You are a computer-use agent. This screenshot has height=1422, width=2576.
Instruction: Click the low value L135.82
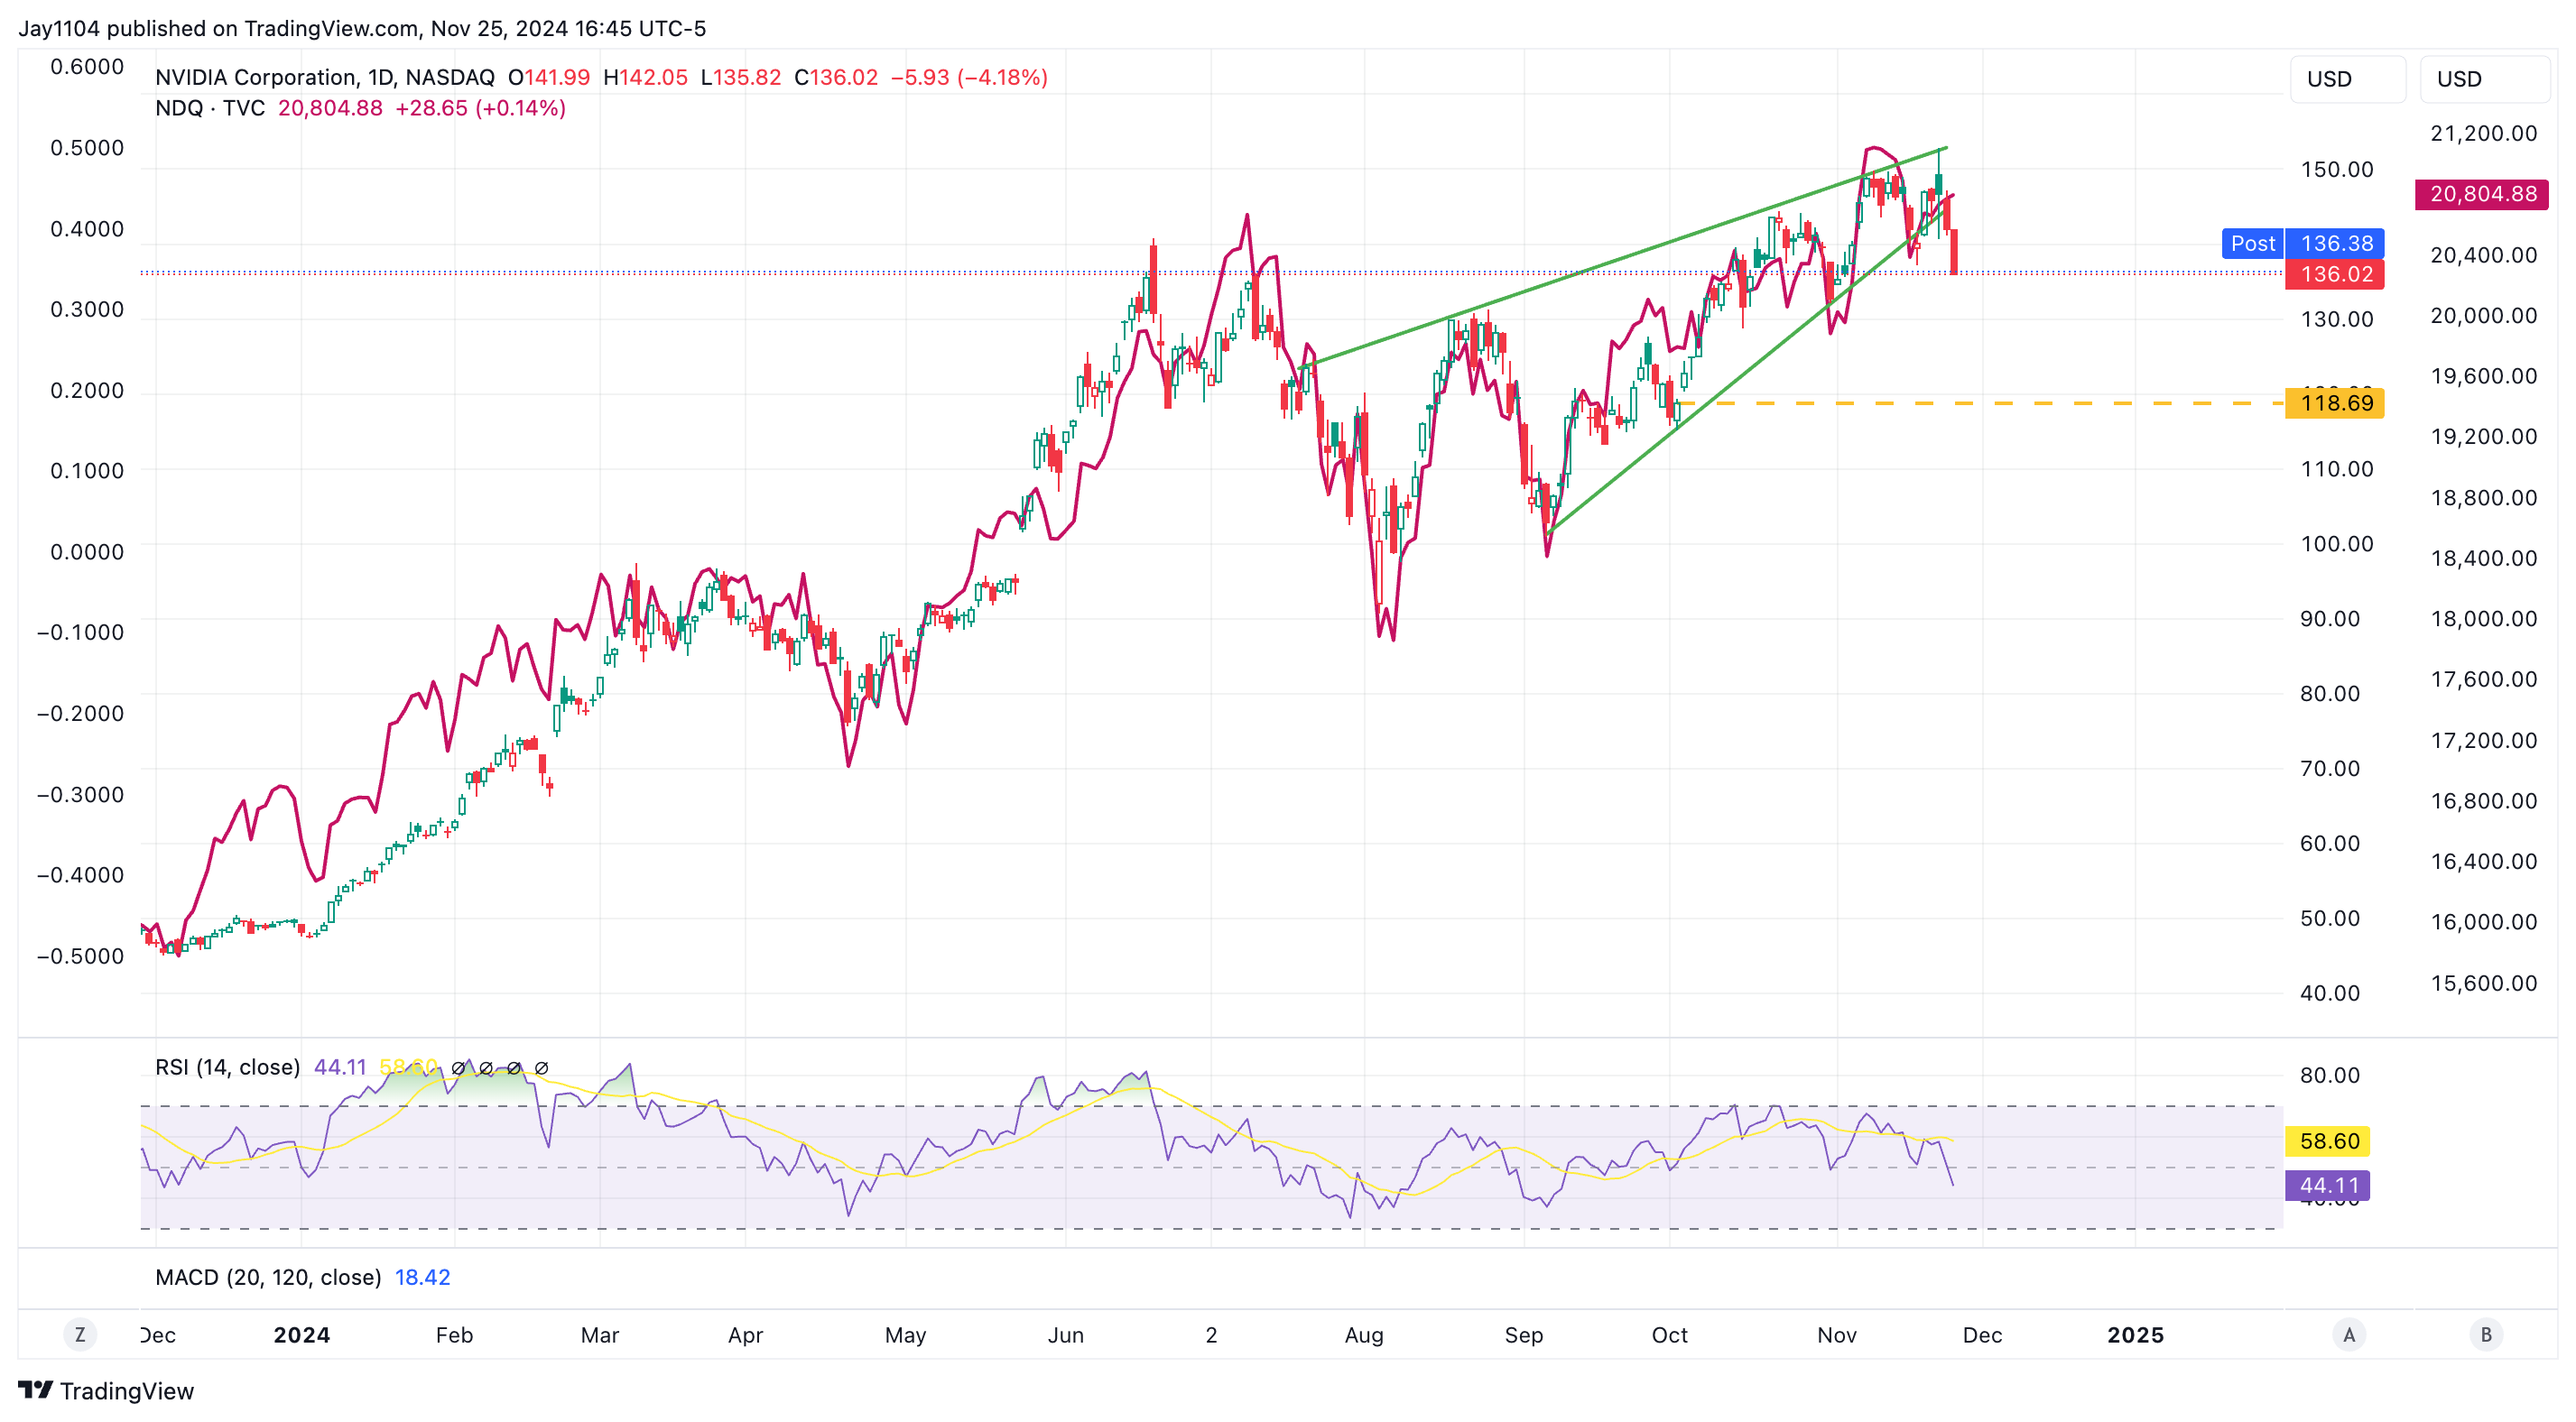point(741,77)
